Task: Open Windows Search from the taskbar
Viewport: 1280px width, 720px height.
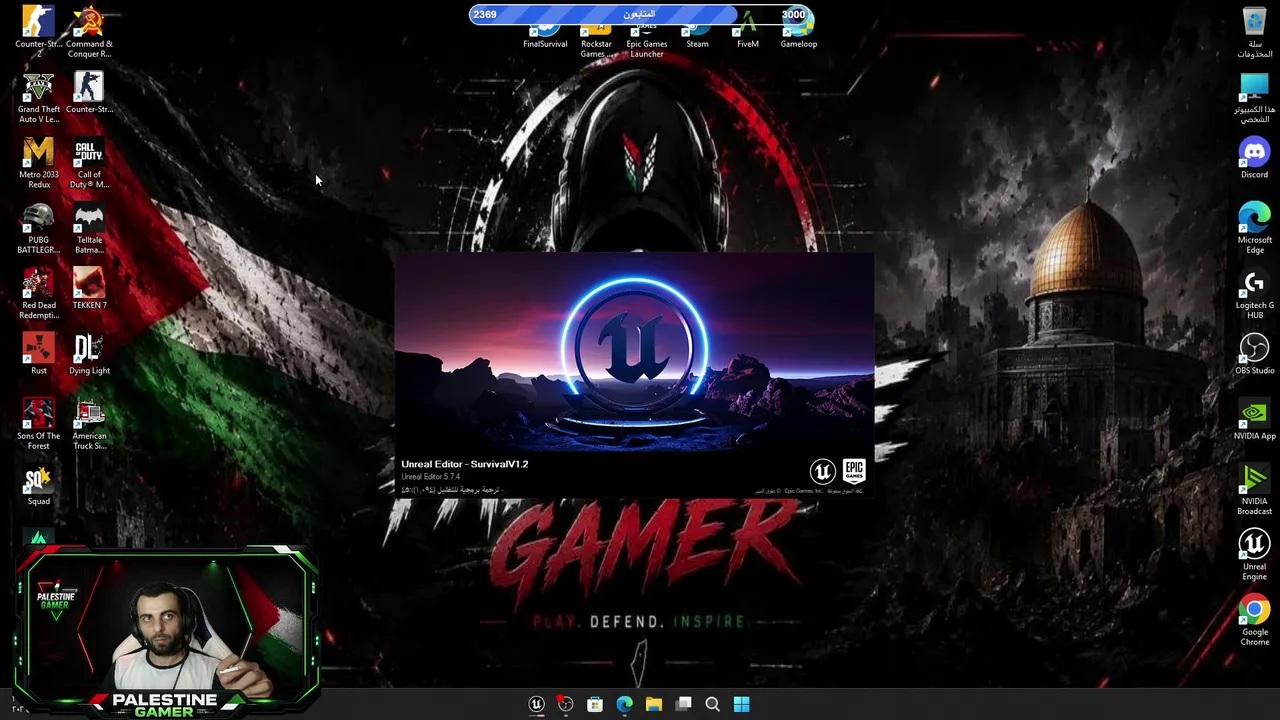Action: (x=712, y=704)
